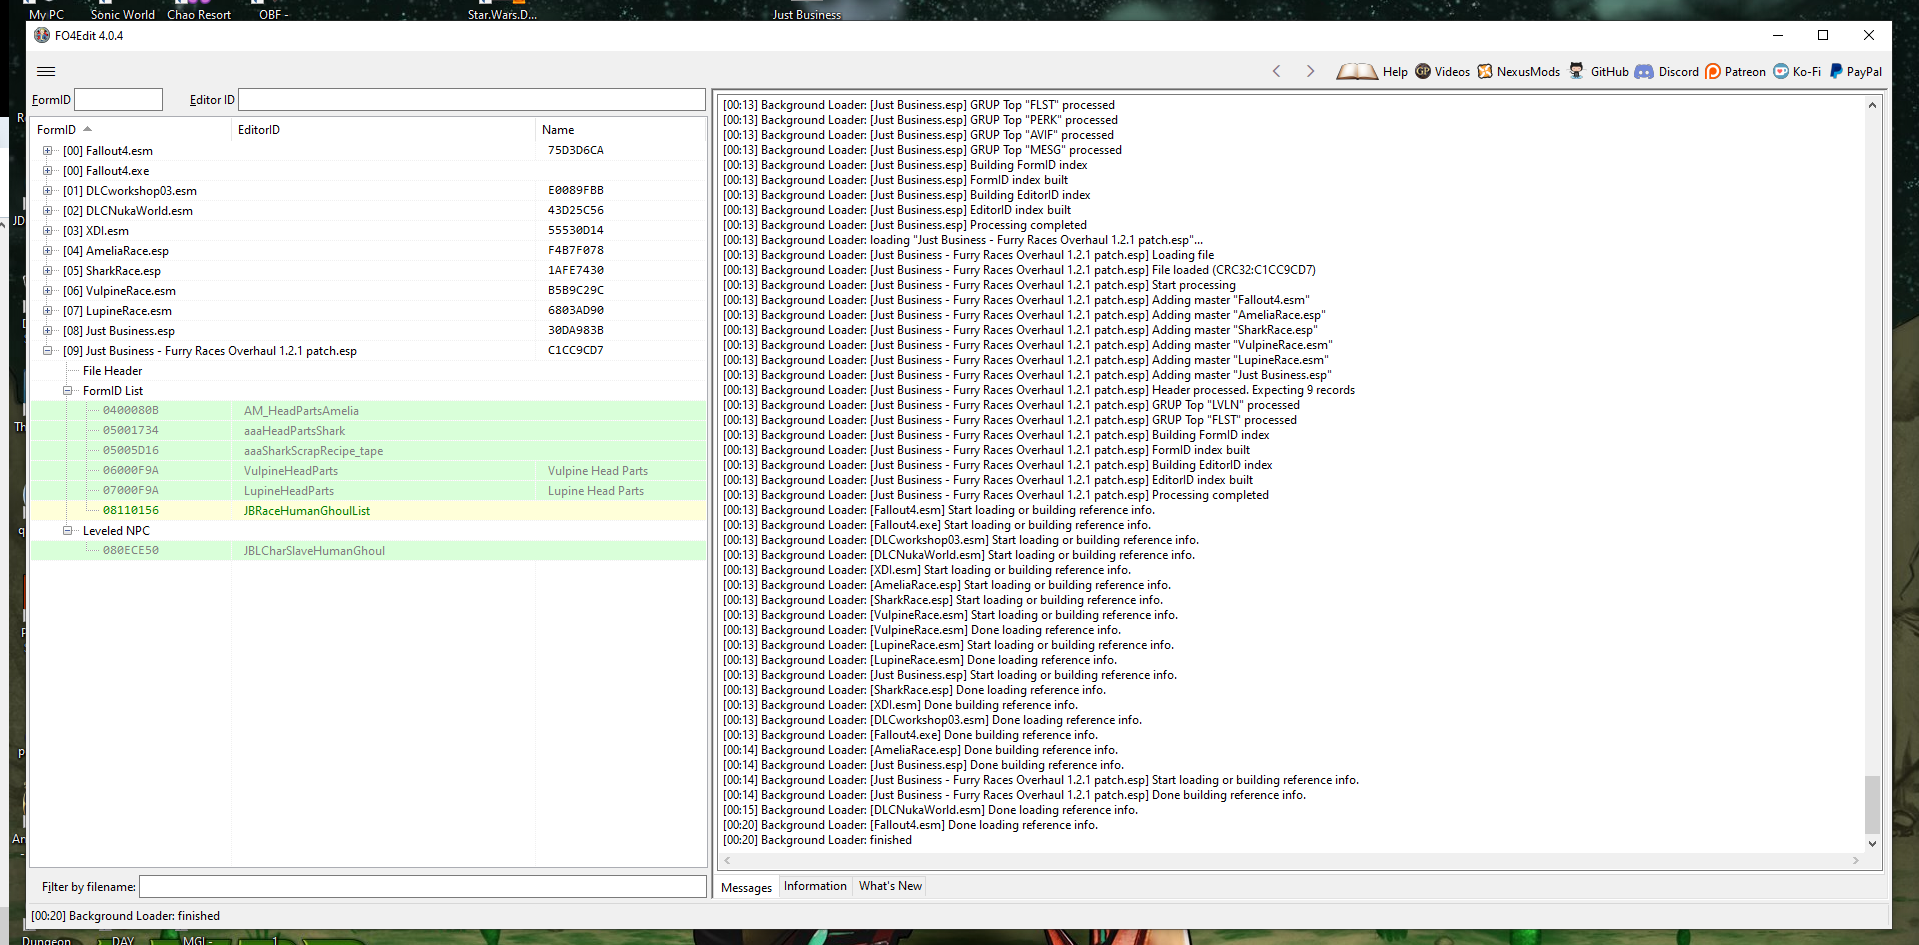1919x945 pixels.
Task: Select the File Header tree item
Action: click(112, 371)
